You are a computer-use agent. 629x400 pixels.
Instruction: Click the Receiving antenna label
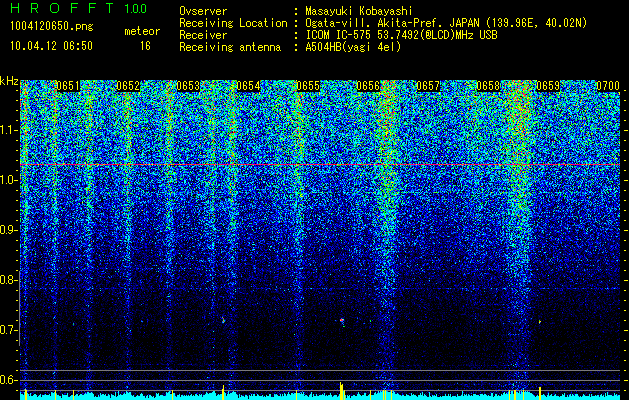pos(230,47)
